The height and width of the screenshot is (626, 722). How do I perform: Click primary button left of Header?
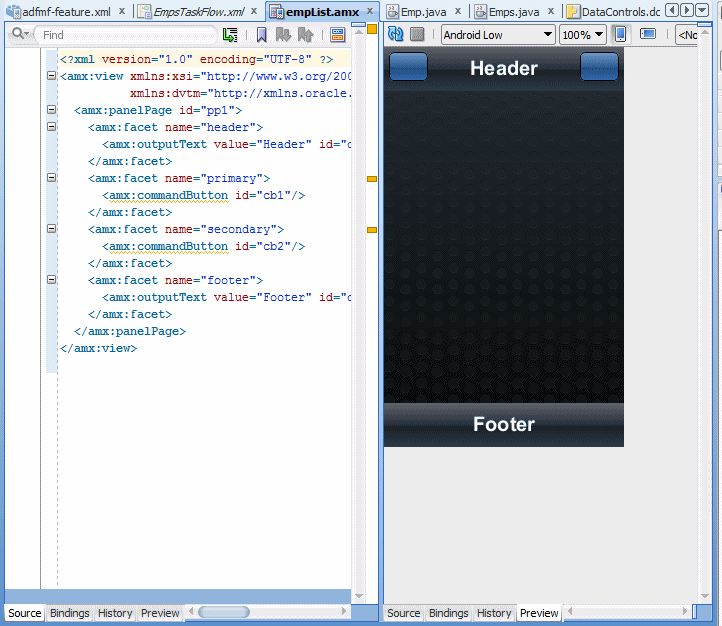(408, 67)
